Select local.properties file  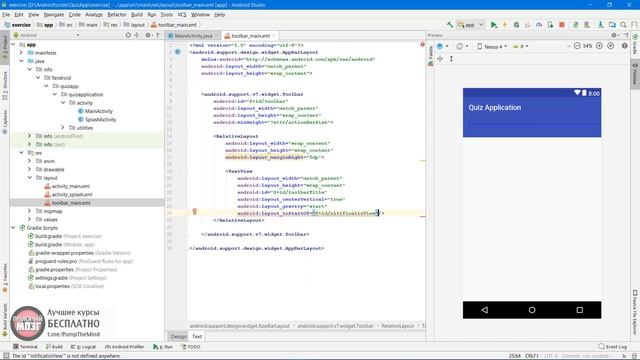pyautogui.click(x=66, y=287)
